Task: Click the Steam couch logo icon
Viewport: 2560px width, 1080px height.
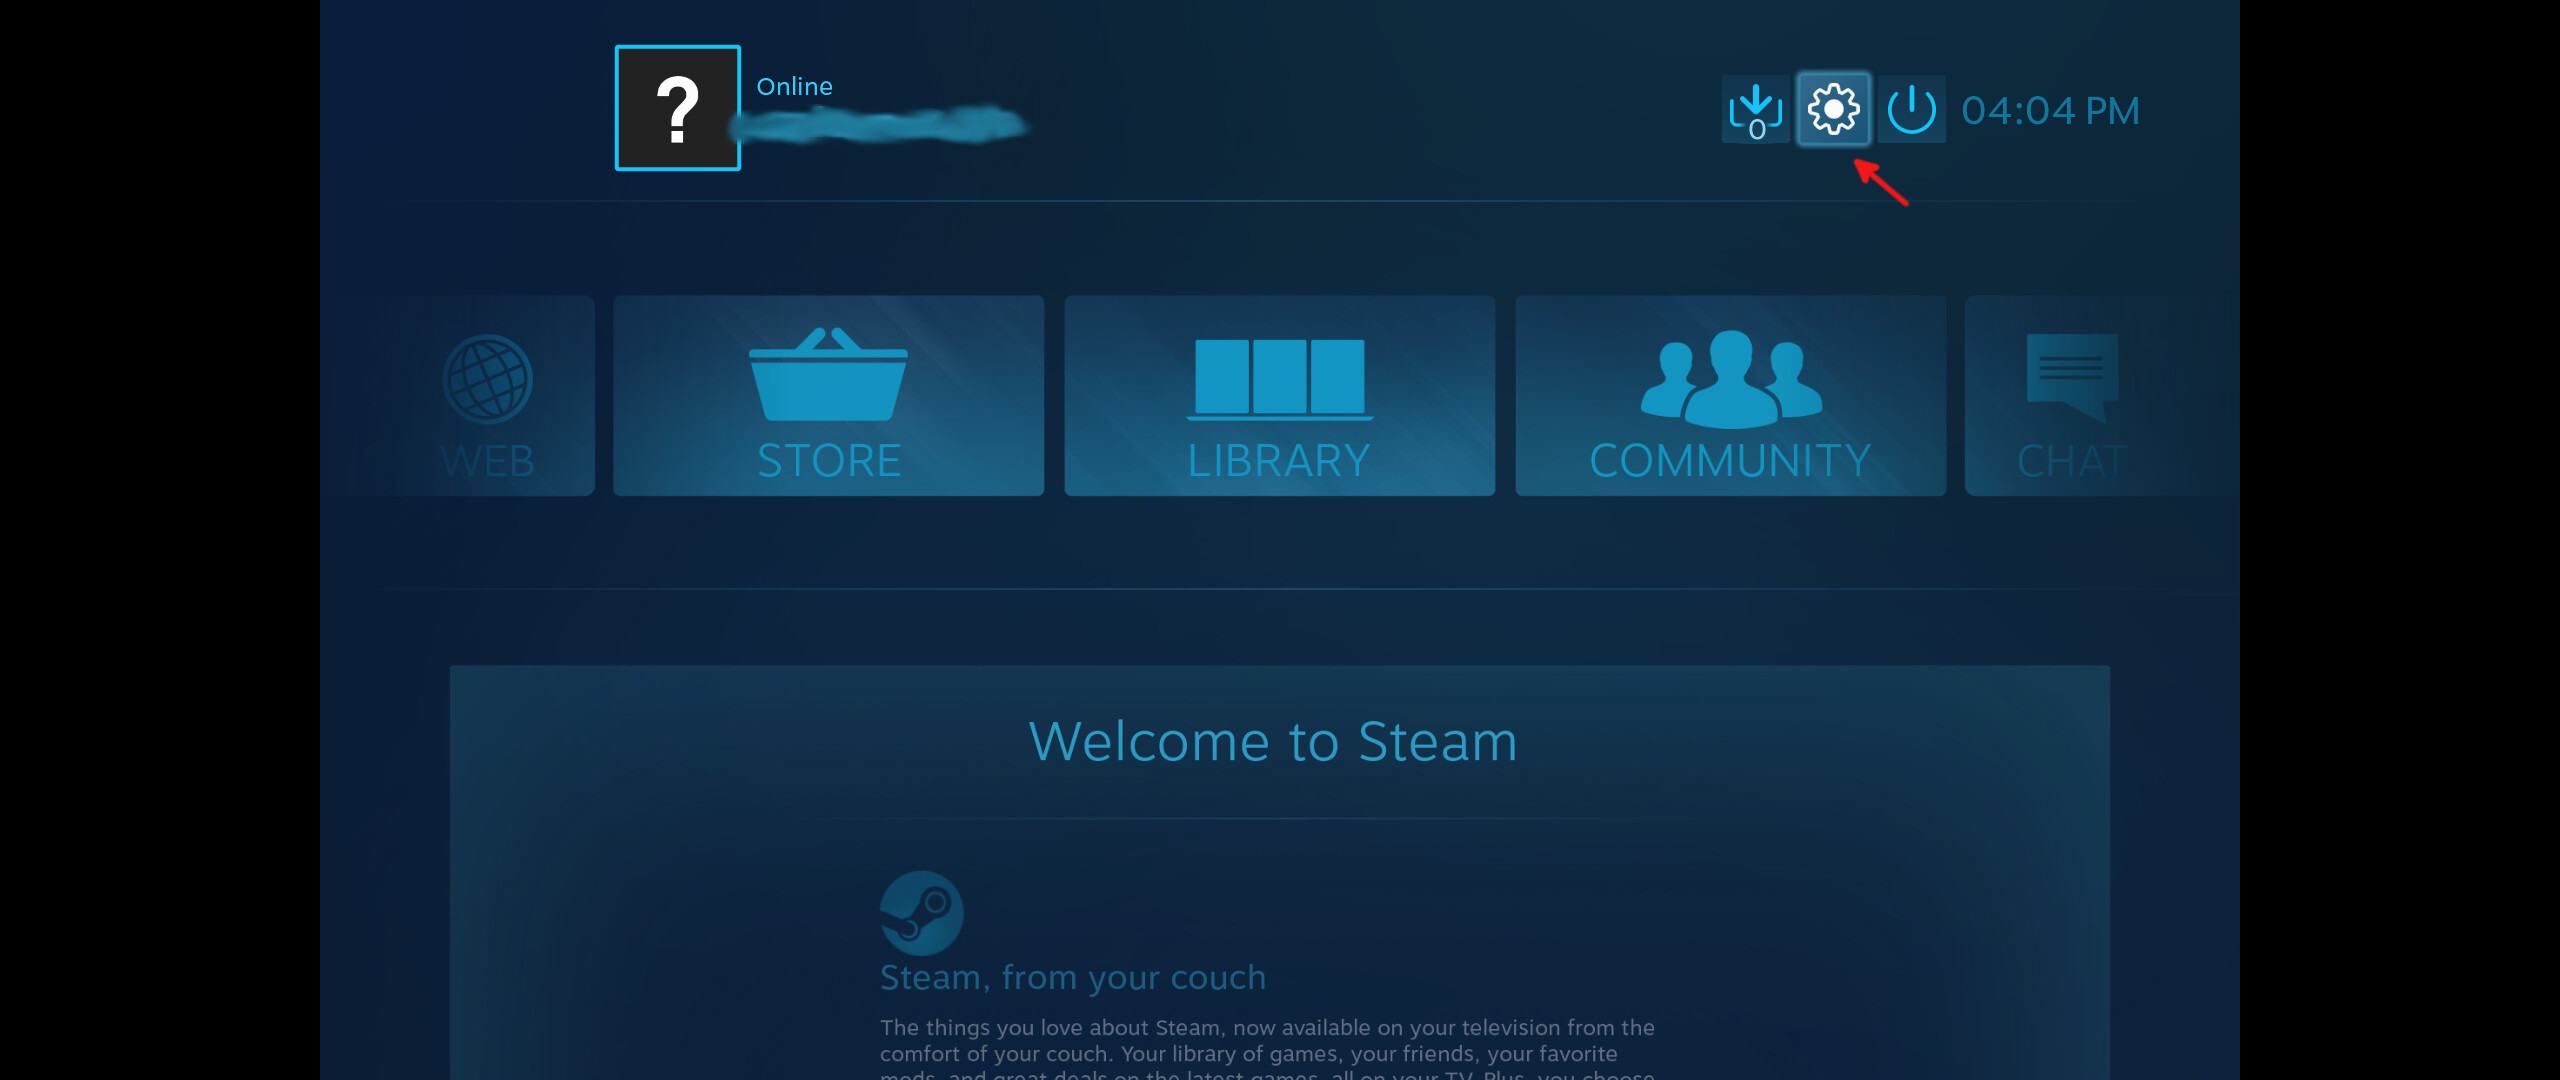Action: [919, 912]
